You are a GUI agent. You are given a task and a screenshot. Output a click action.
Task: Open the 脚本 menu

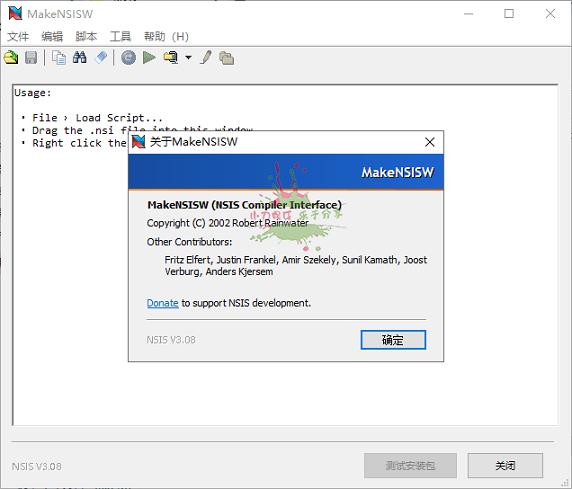pyautogui.click(x=86, y=36)
